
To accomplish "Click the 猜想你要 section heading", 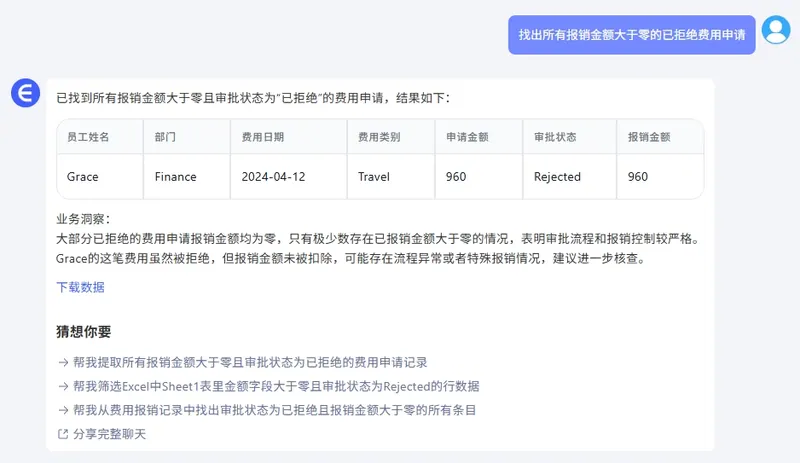I will (84, 332).
